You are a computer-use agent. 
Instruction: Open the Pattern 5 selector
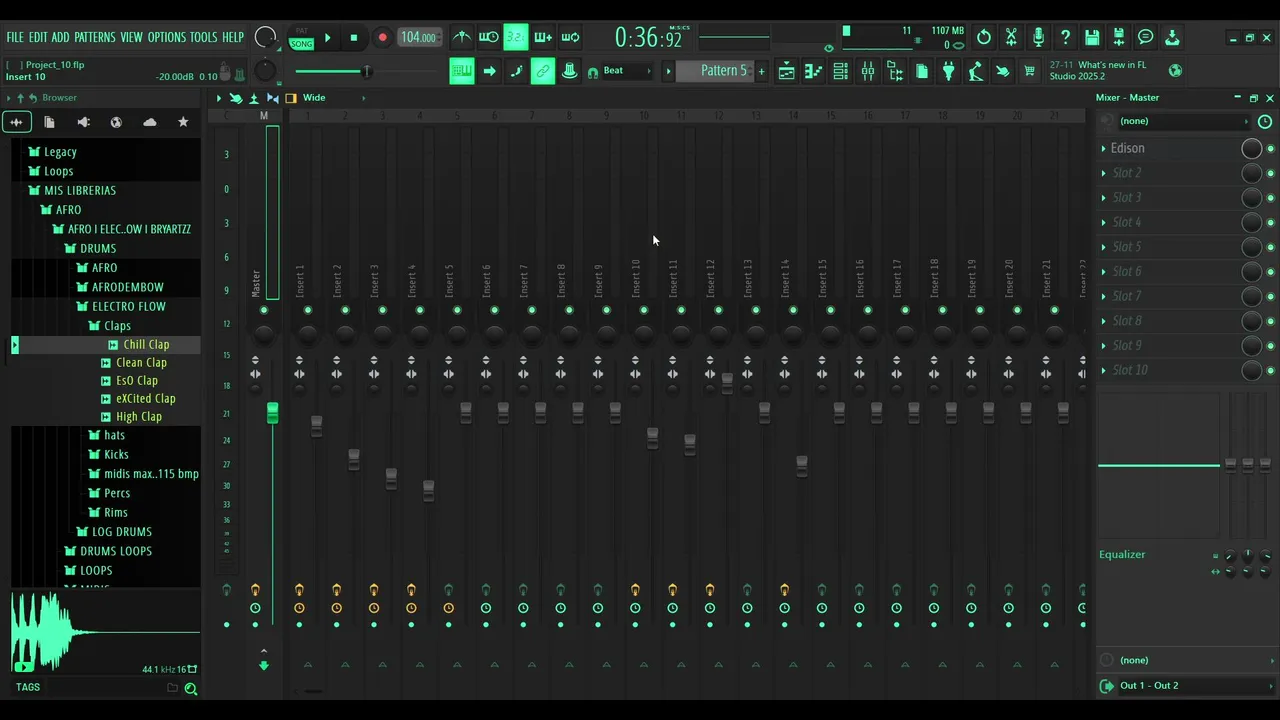715,71
